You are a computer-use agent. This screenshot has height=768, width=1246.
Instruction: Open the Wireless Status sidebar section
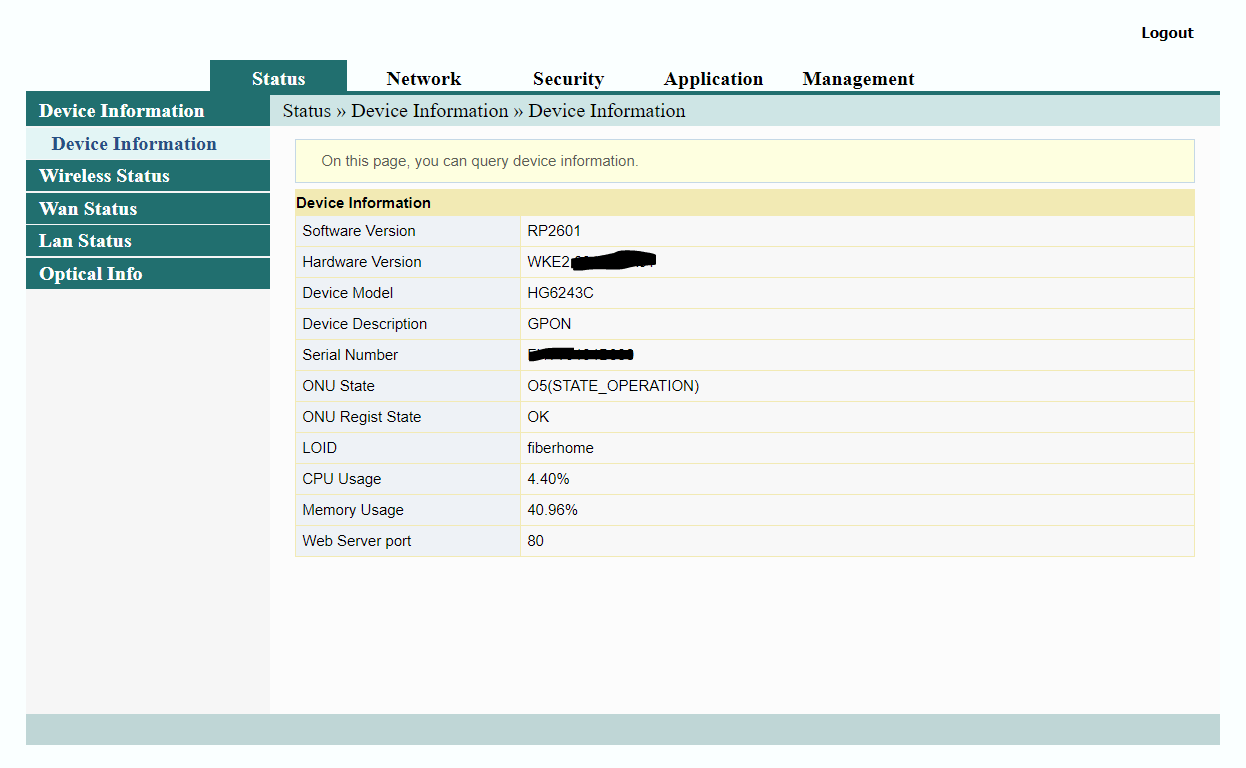point(103,175)
